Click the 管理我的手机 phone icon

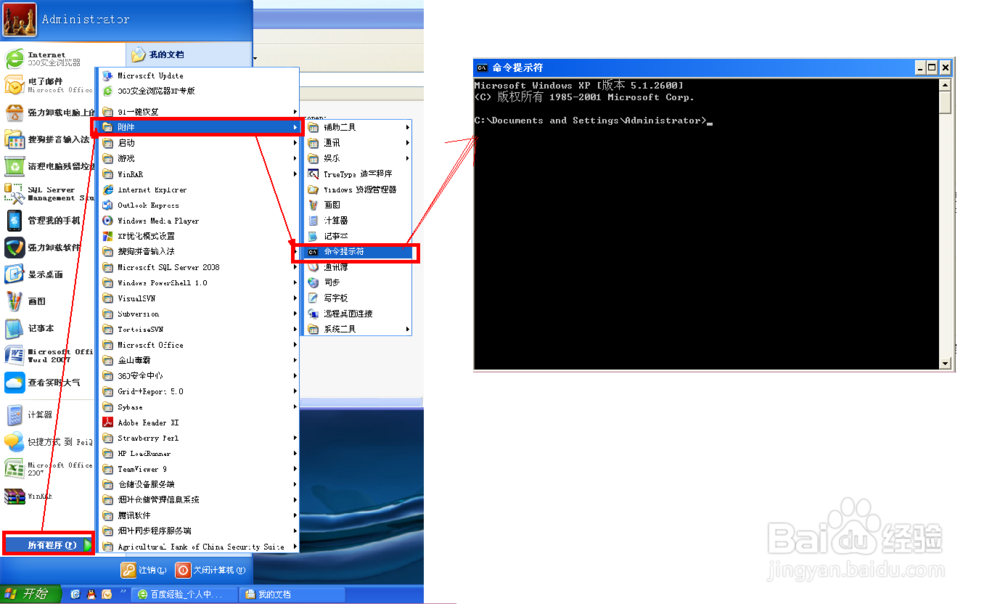coord(14,221)
